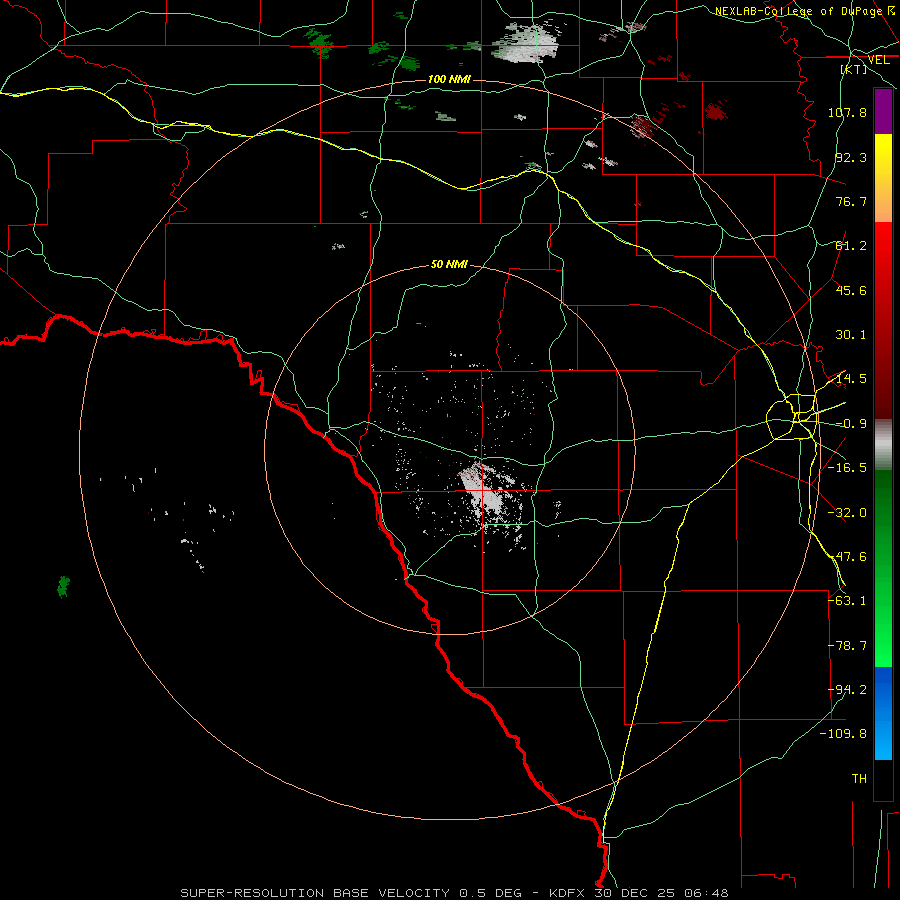The image size is (900, 900).
Task: Select the "VEL" legend heading
Action: coord(878,60)
